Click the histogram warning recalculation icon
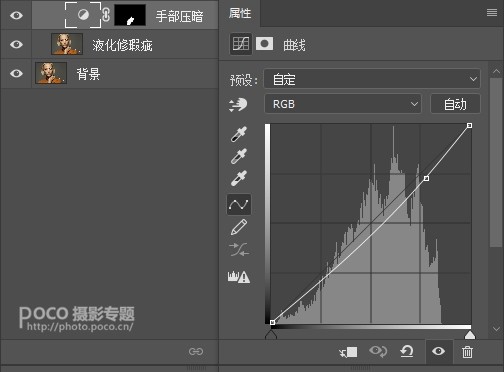This screenshot has width=504, height=372. point(239,277)
